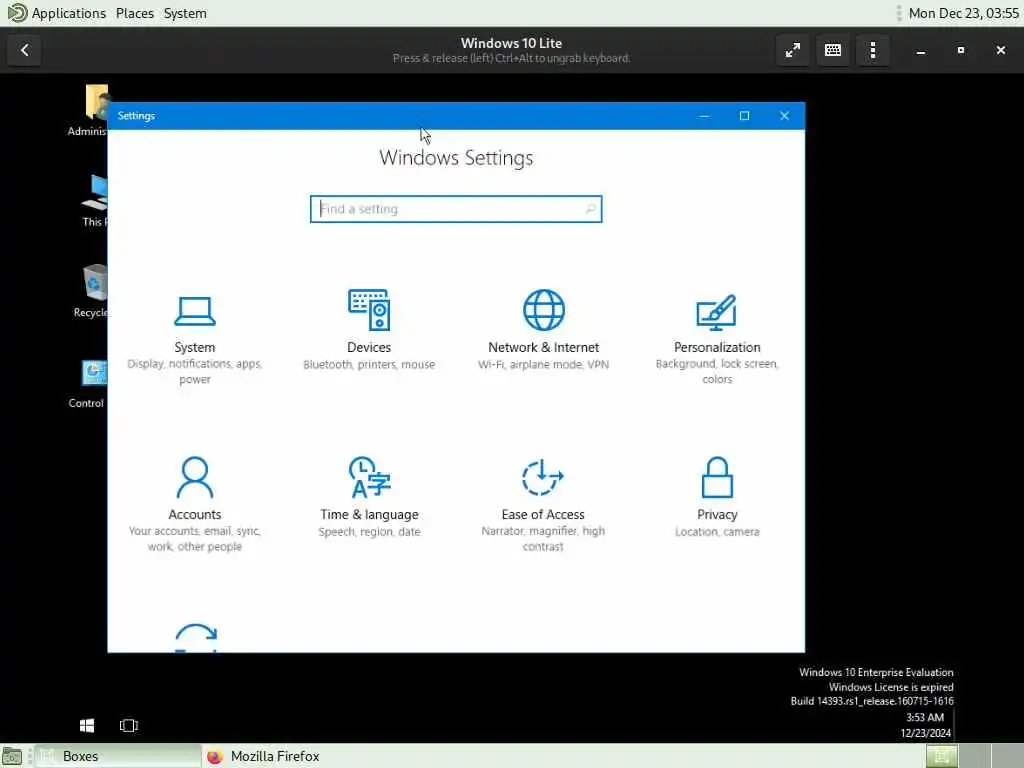
Task: Click the Windows Settings heading
Action: 456,158
